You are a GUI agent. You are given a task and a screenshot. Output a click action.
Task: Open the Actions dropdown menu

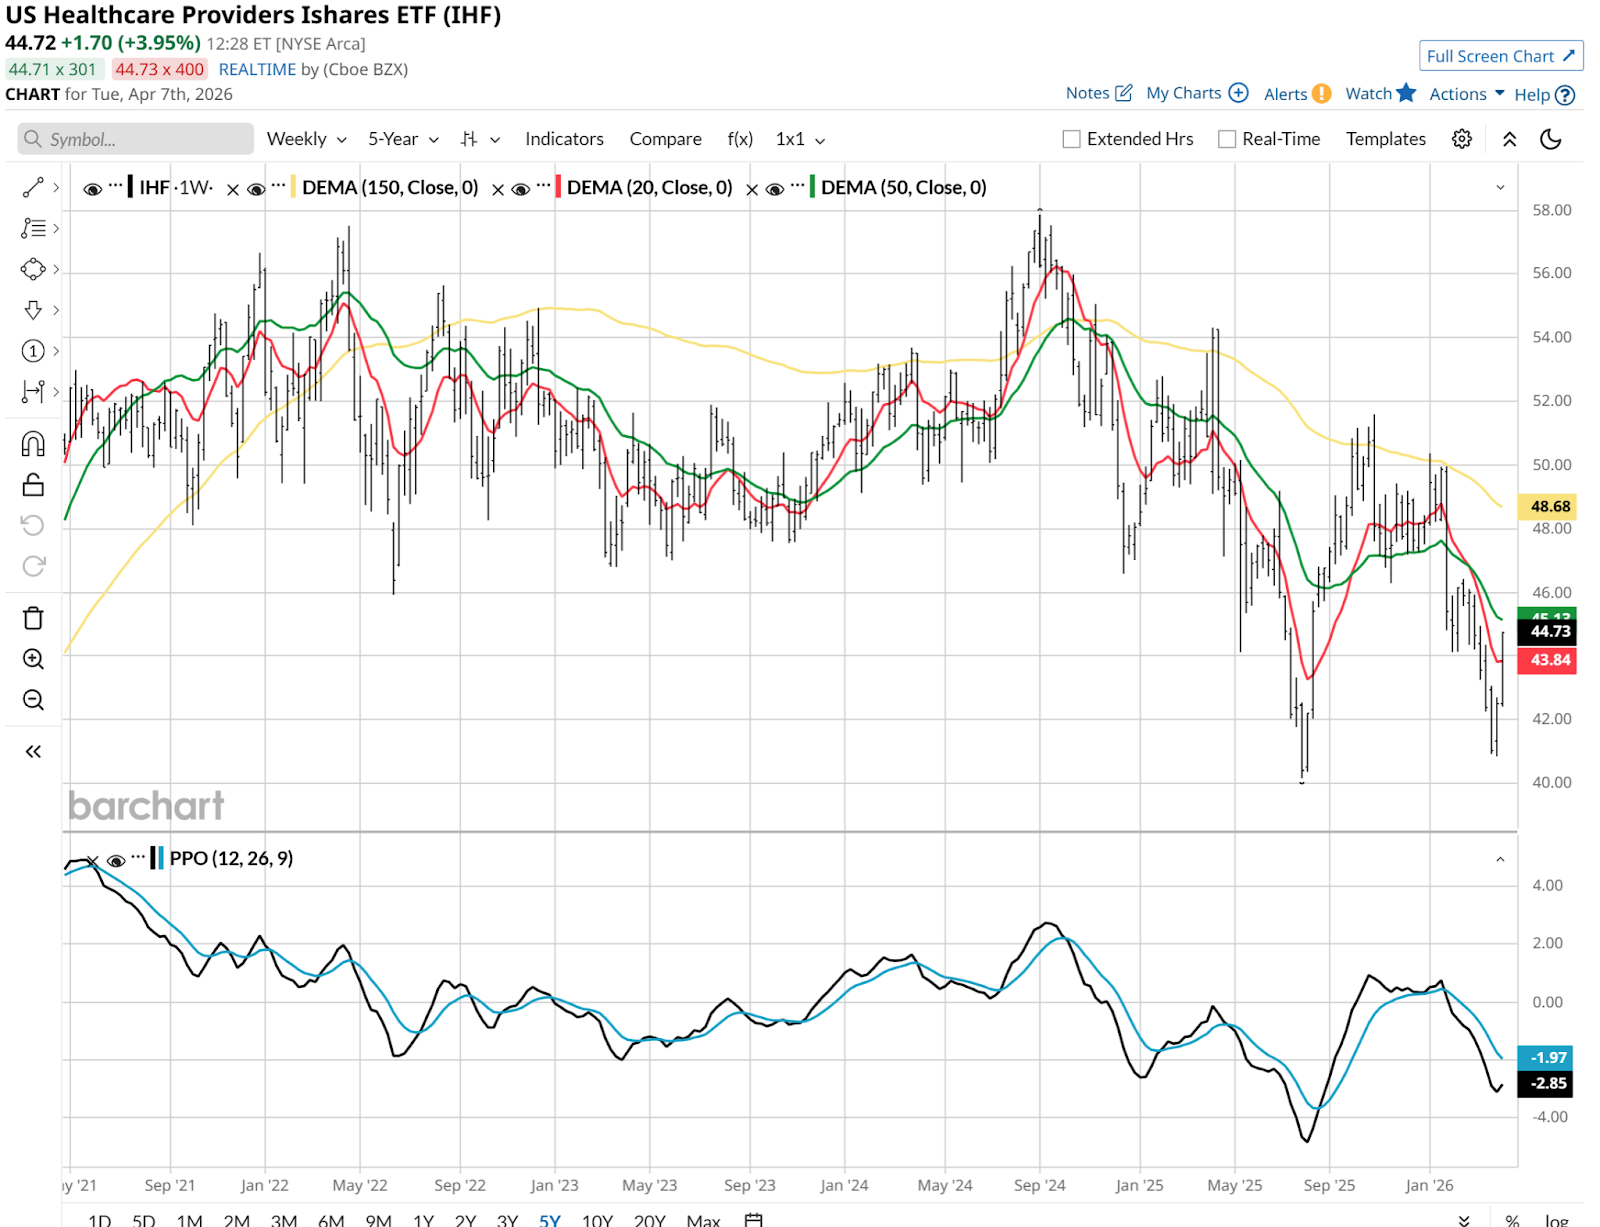(x=1466, y=94)
